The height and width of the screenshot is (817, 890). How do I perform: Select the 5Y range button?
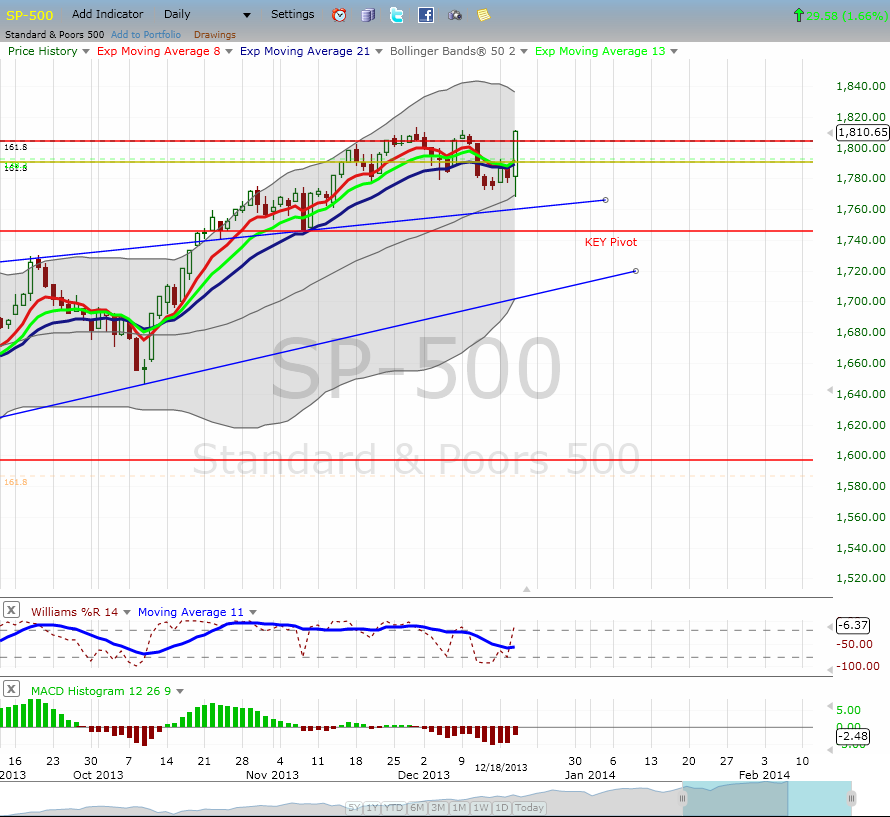(354, 807)
